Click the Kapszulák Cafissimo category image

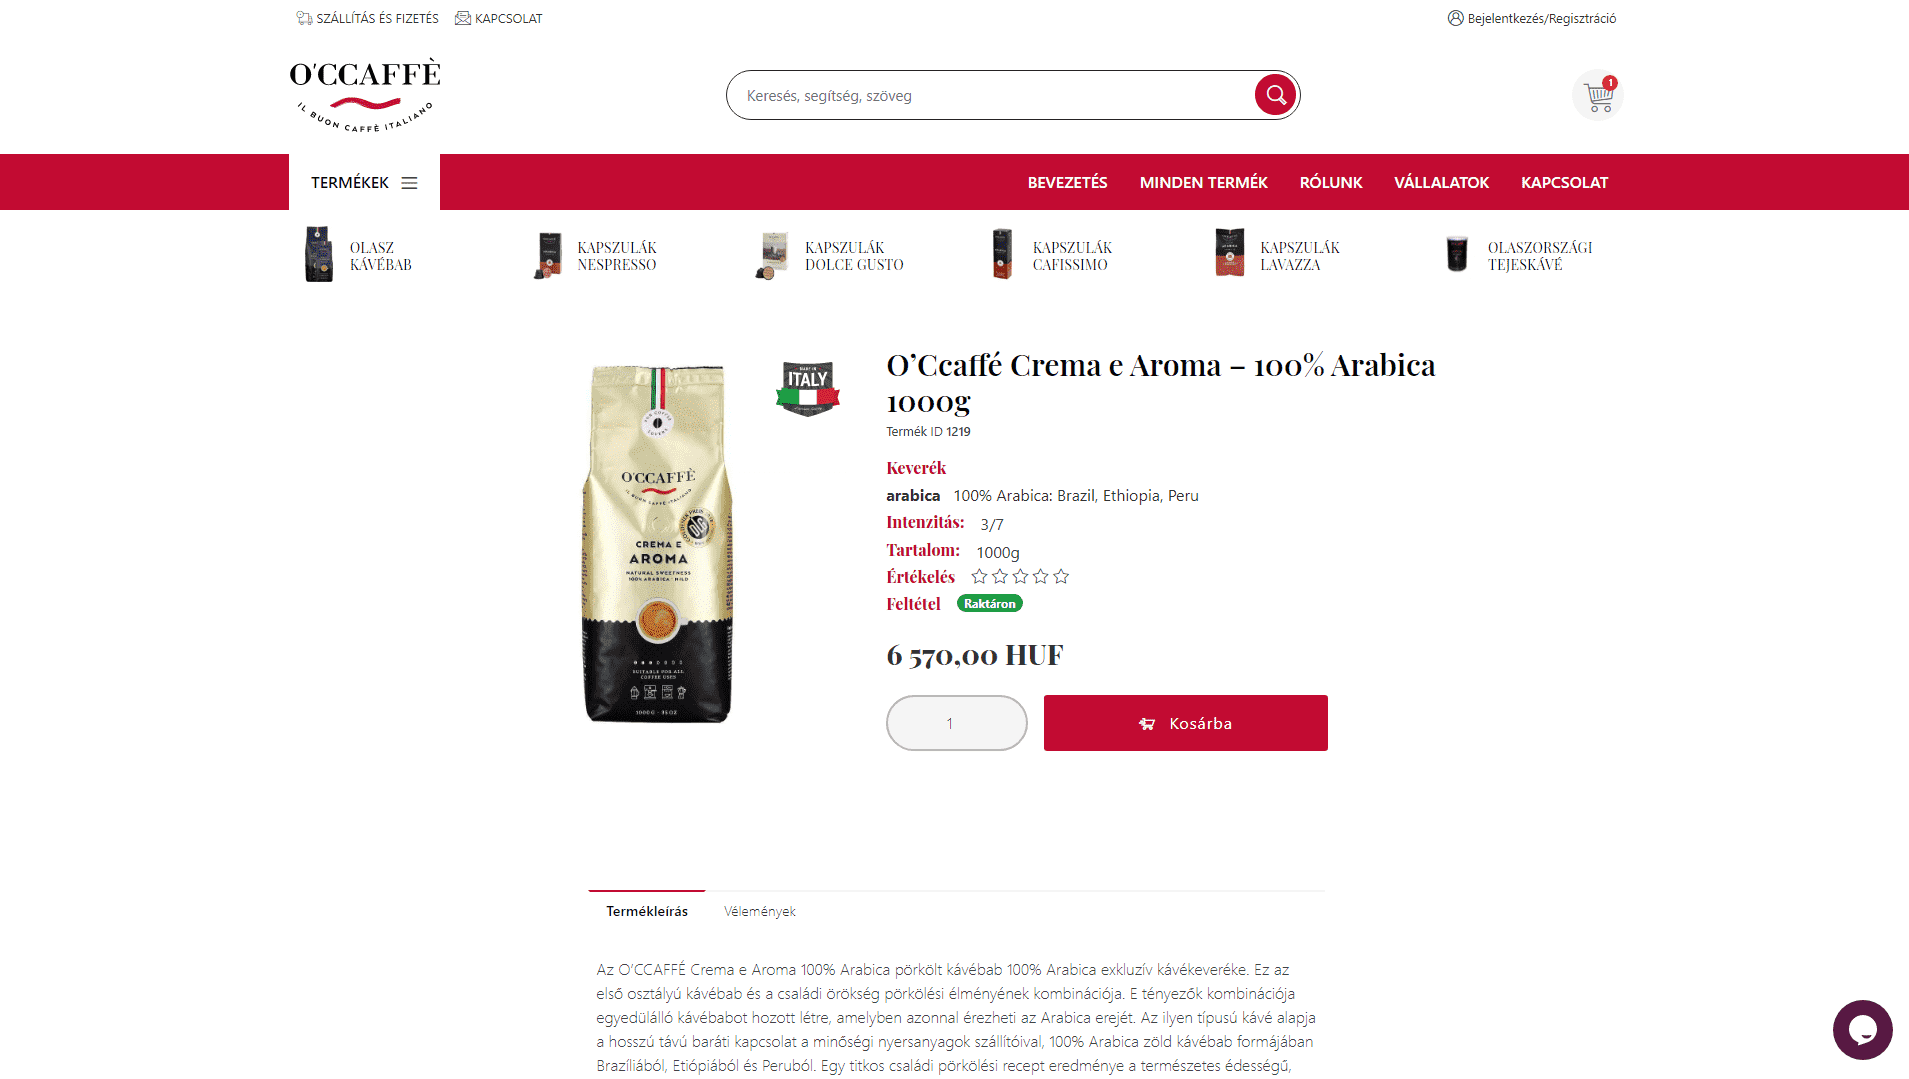click(1002, 254)
